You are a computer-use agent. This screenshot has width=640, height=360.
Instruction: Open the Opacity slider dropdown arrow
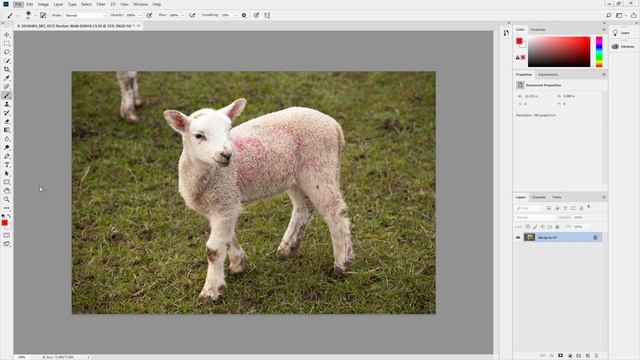point(140,15)
